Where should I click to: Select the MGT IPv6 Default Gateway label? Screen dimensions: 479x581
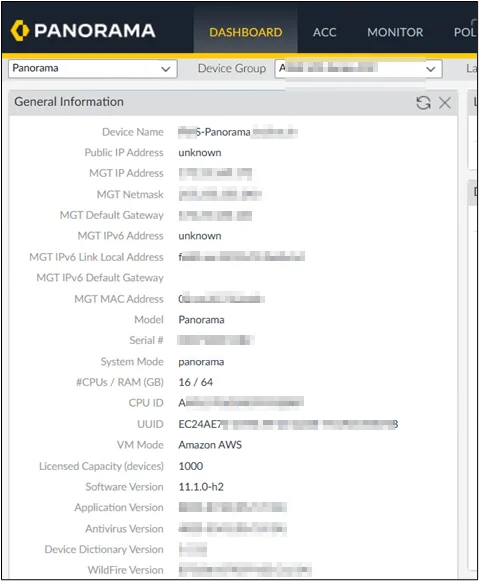(x=100, y=278)
